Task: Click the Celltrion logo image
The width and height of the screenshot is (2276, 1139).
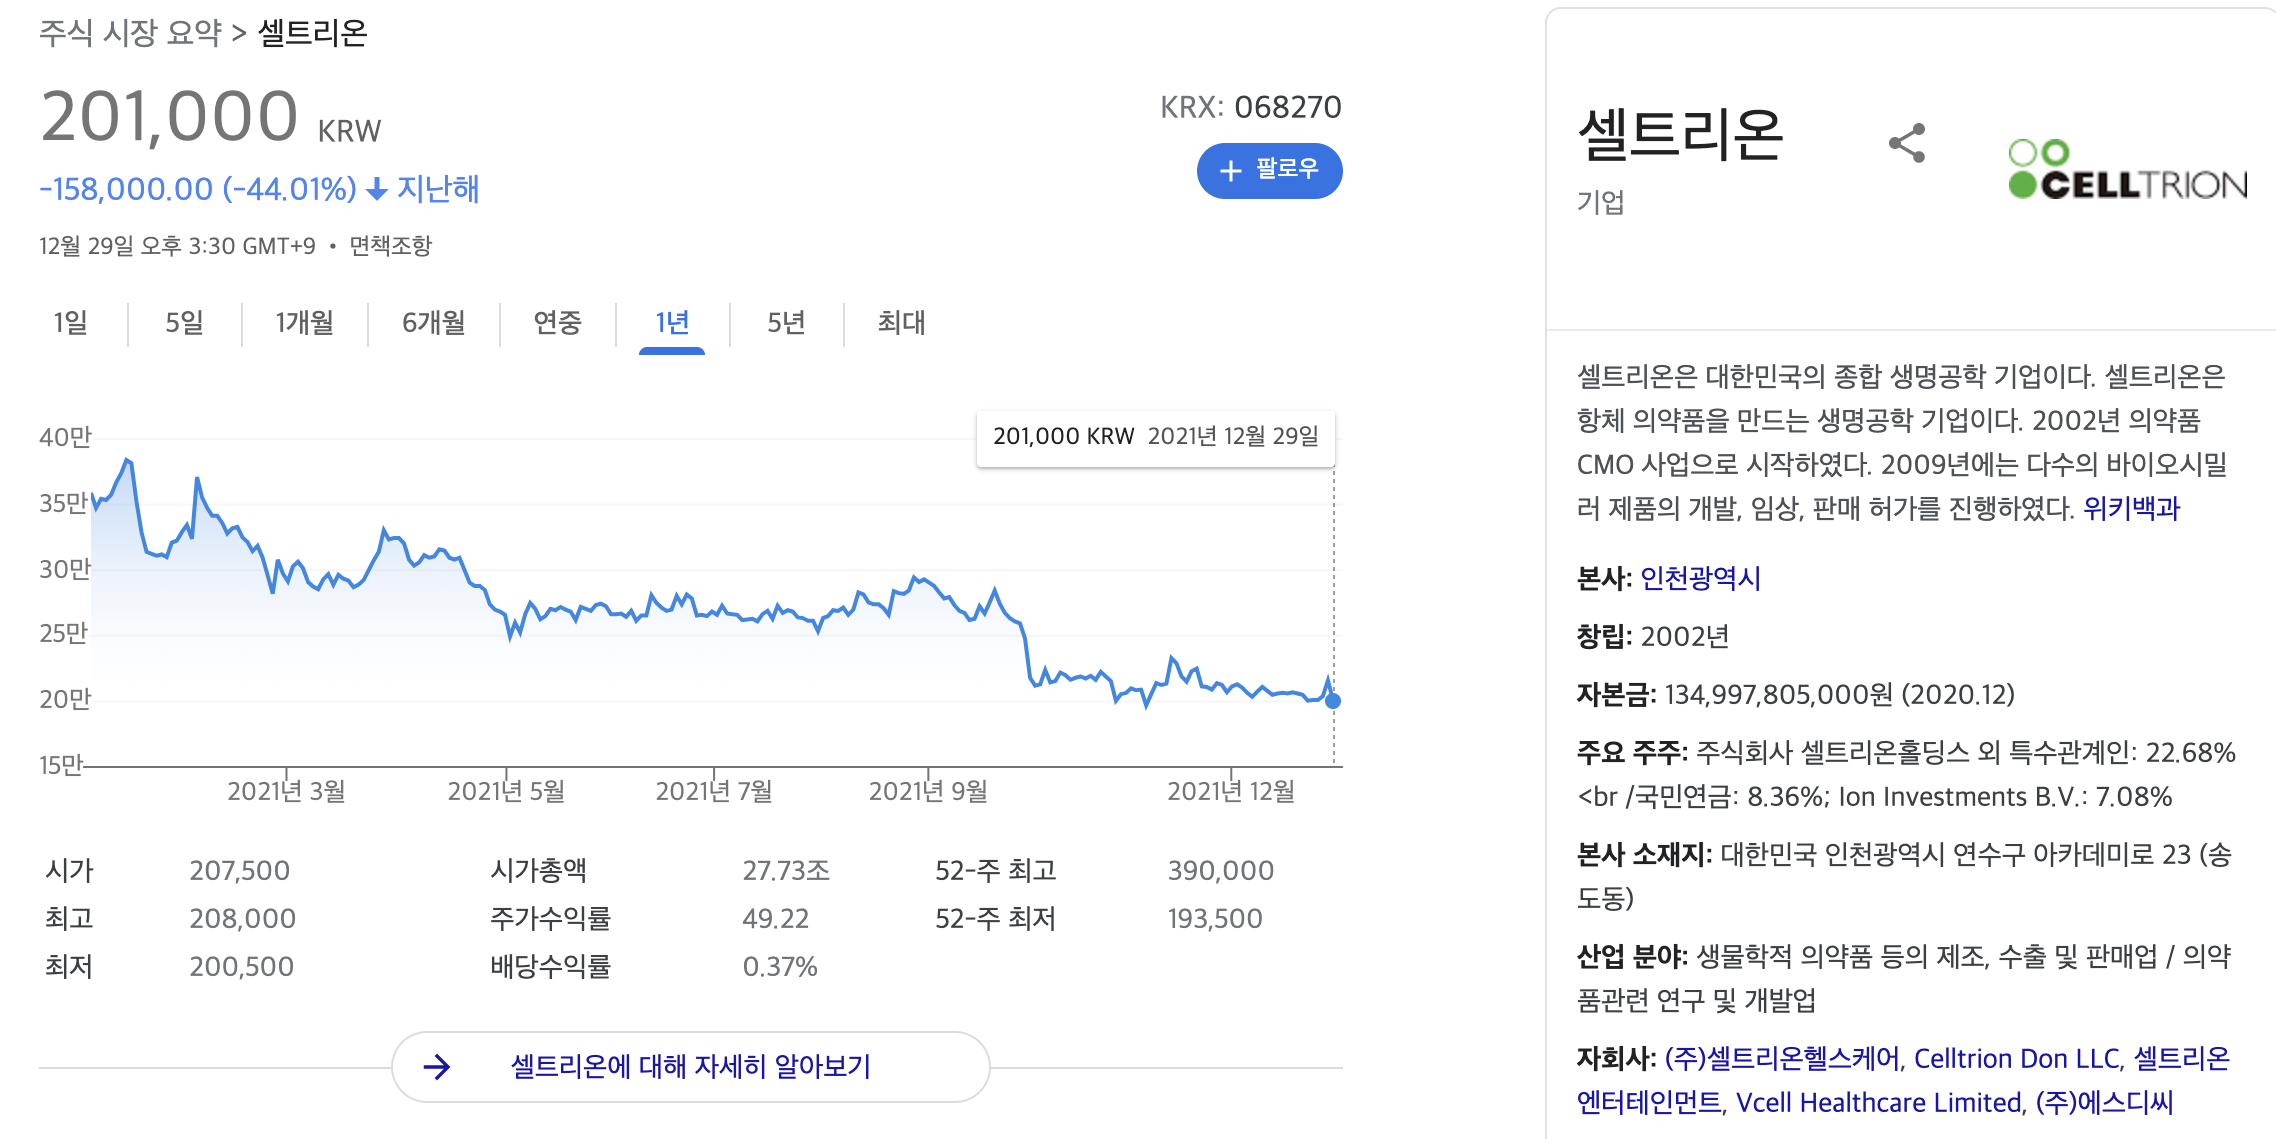Action: pyautogui.click(x=2127, y=170)
